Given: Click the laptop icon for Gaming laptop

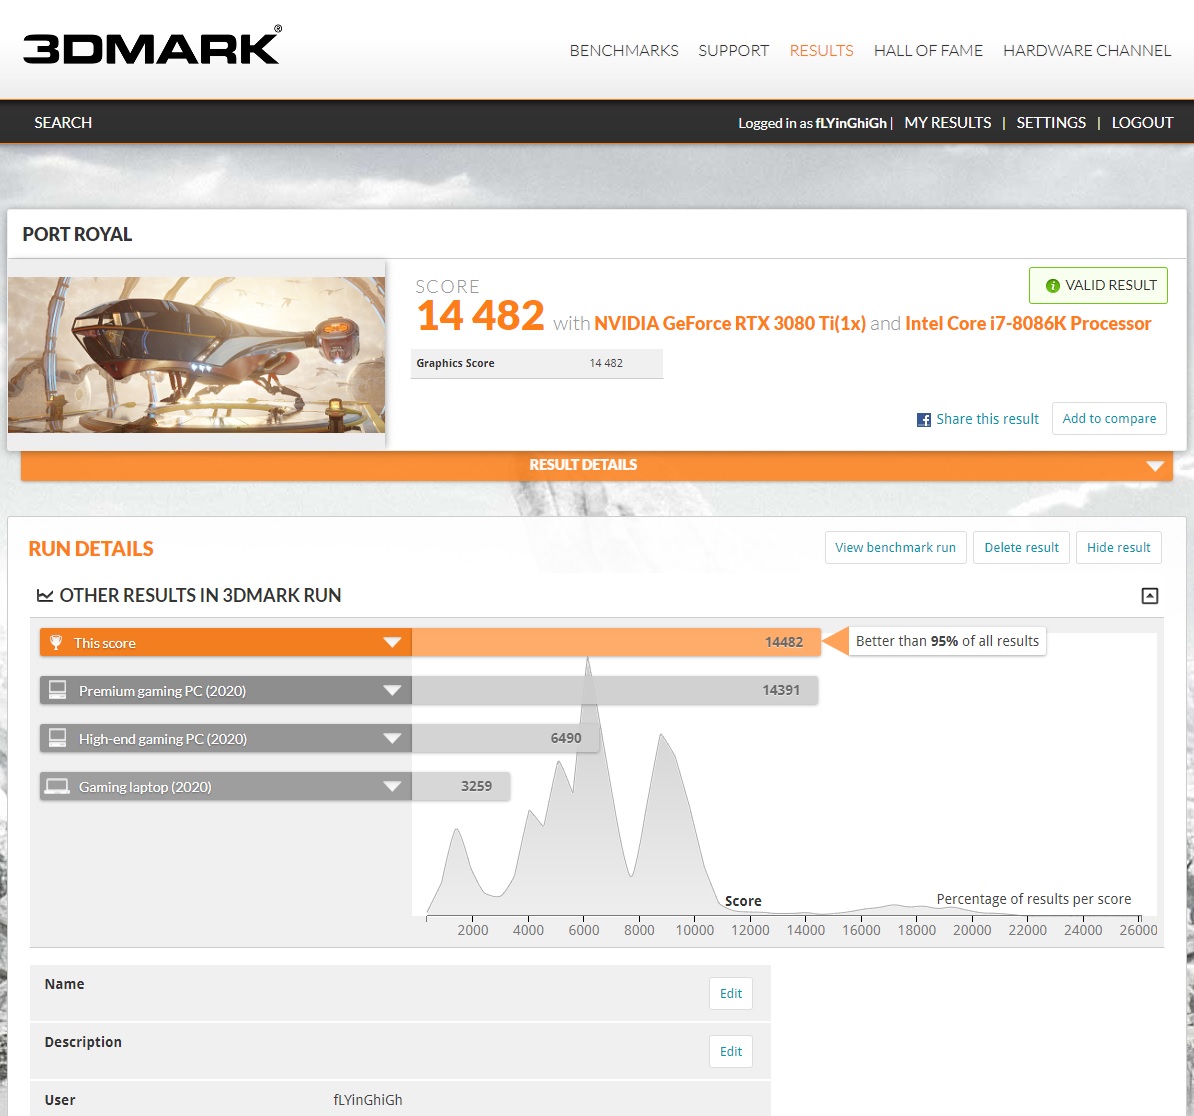Looking at the screenshot, I should pos(57,786).
